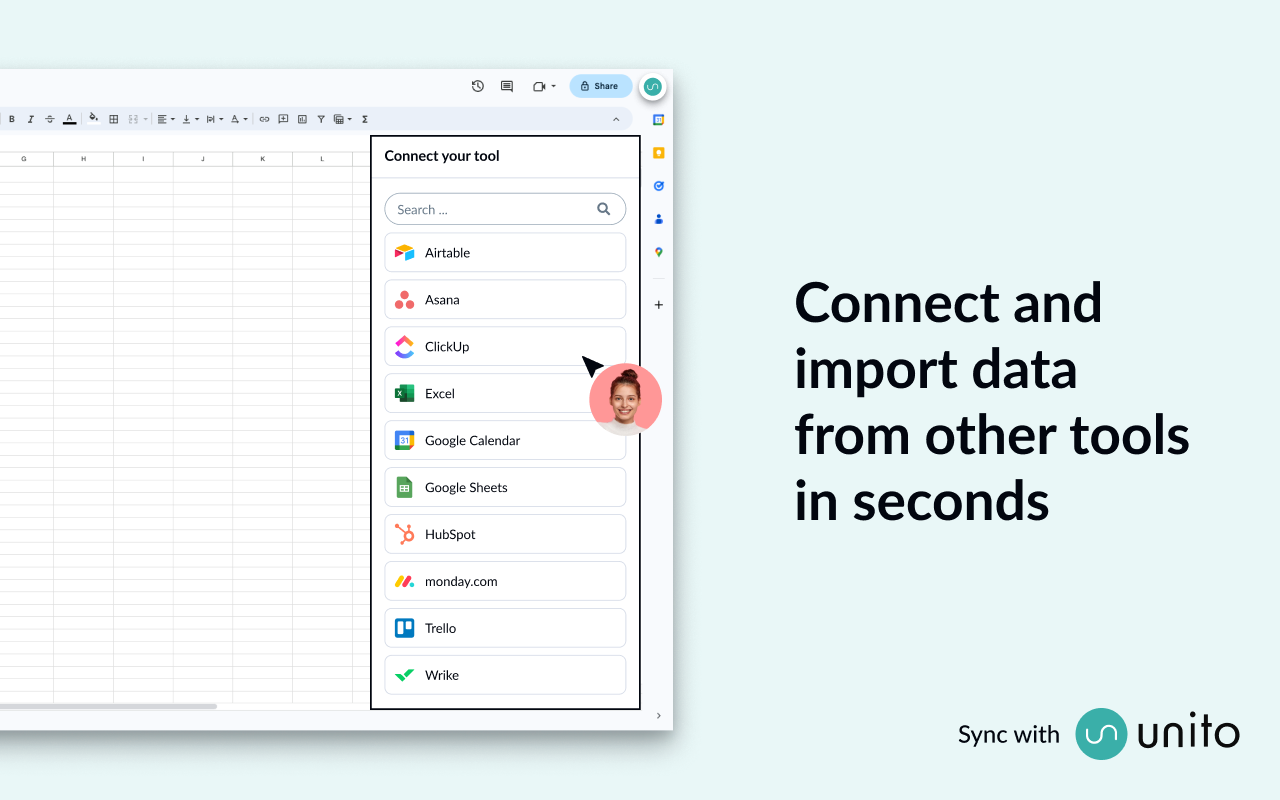Screen dimensions: 1280x800
Task: Select column header K
Action: tap(263, 159)
